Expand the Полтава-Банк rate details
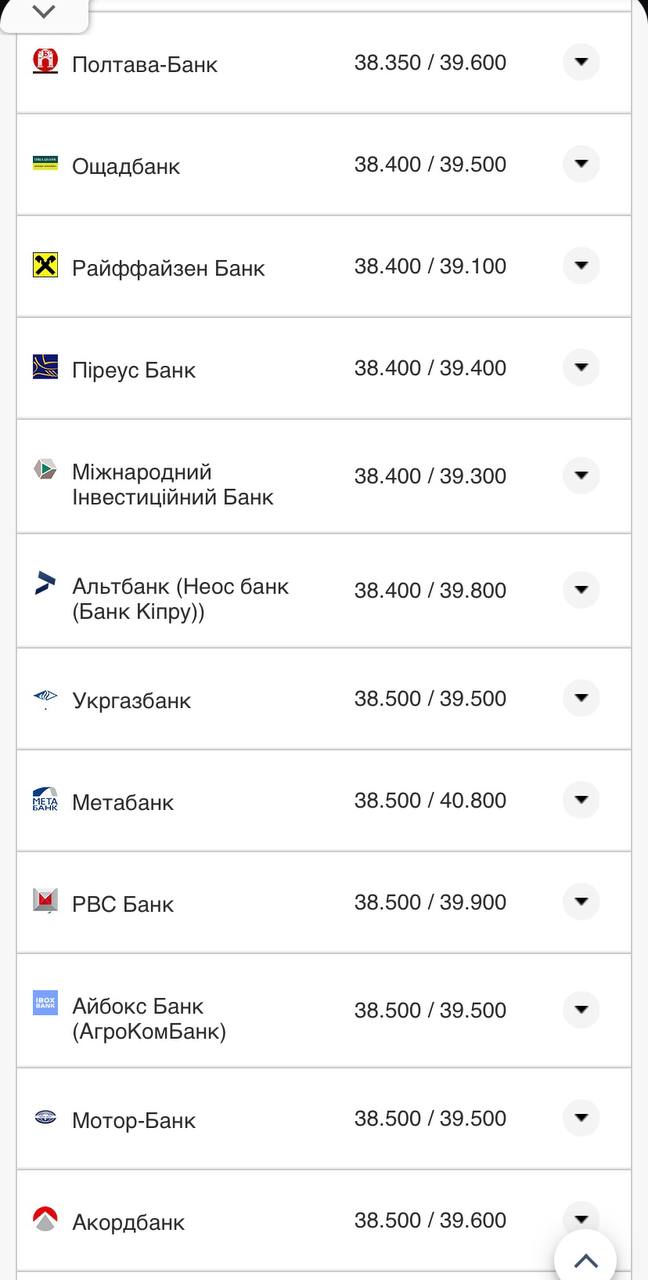648x1280 pixels. pyautogui.click(x=581, y=62)
